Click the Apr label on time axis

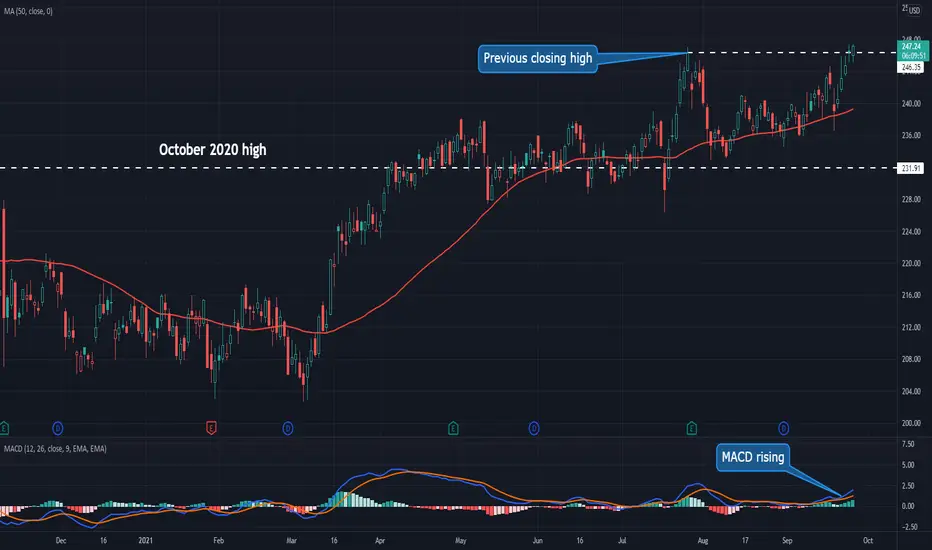tap(380, 540)
